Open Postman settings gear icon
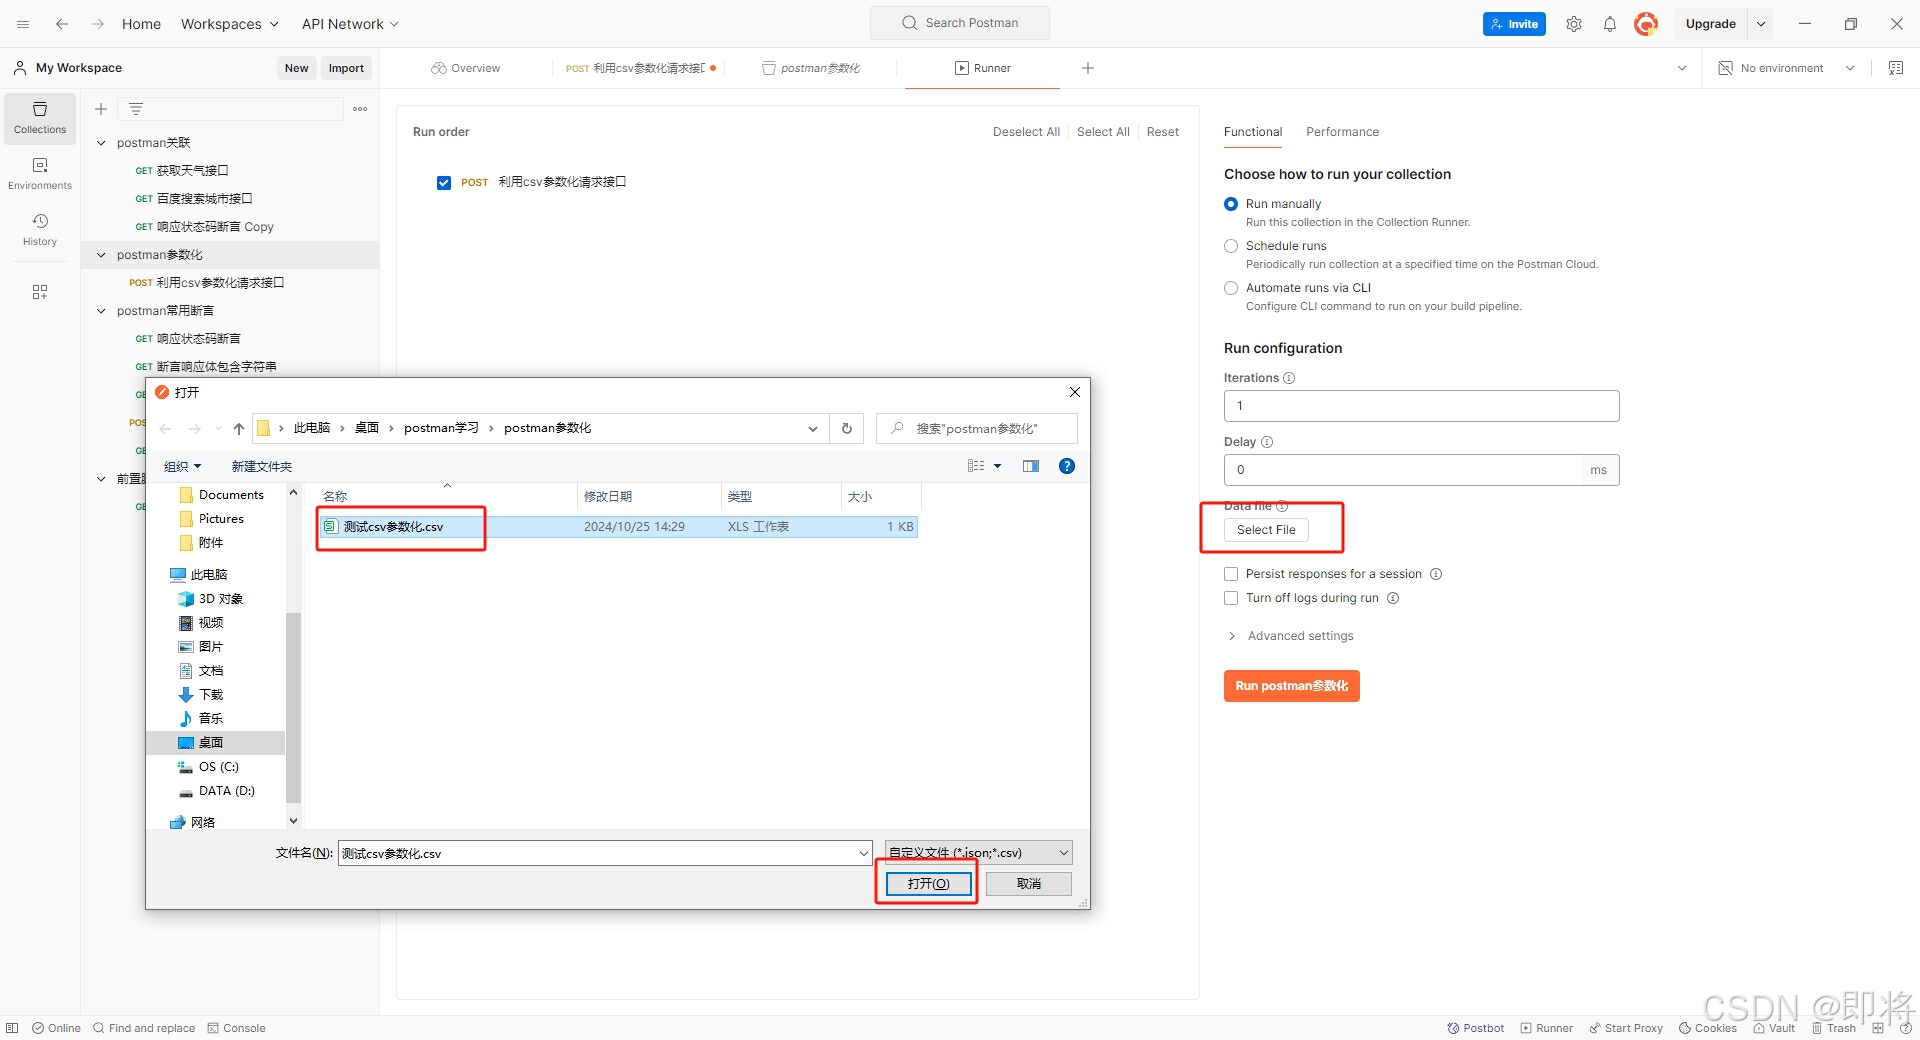This screenshot has height=1040, width=1920. coord(1574,24)
